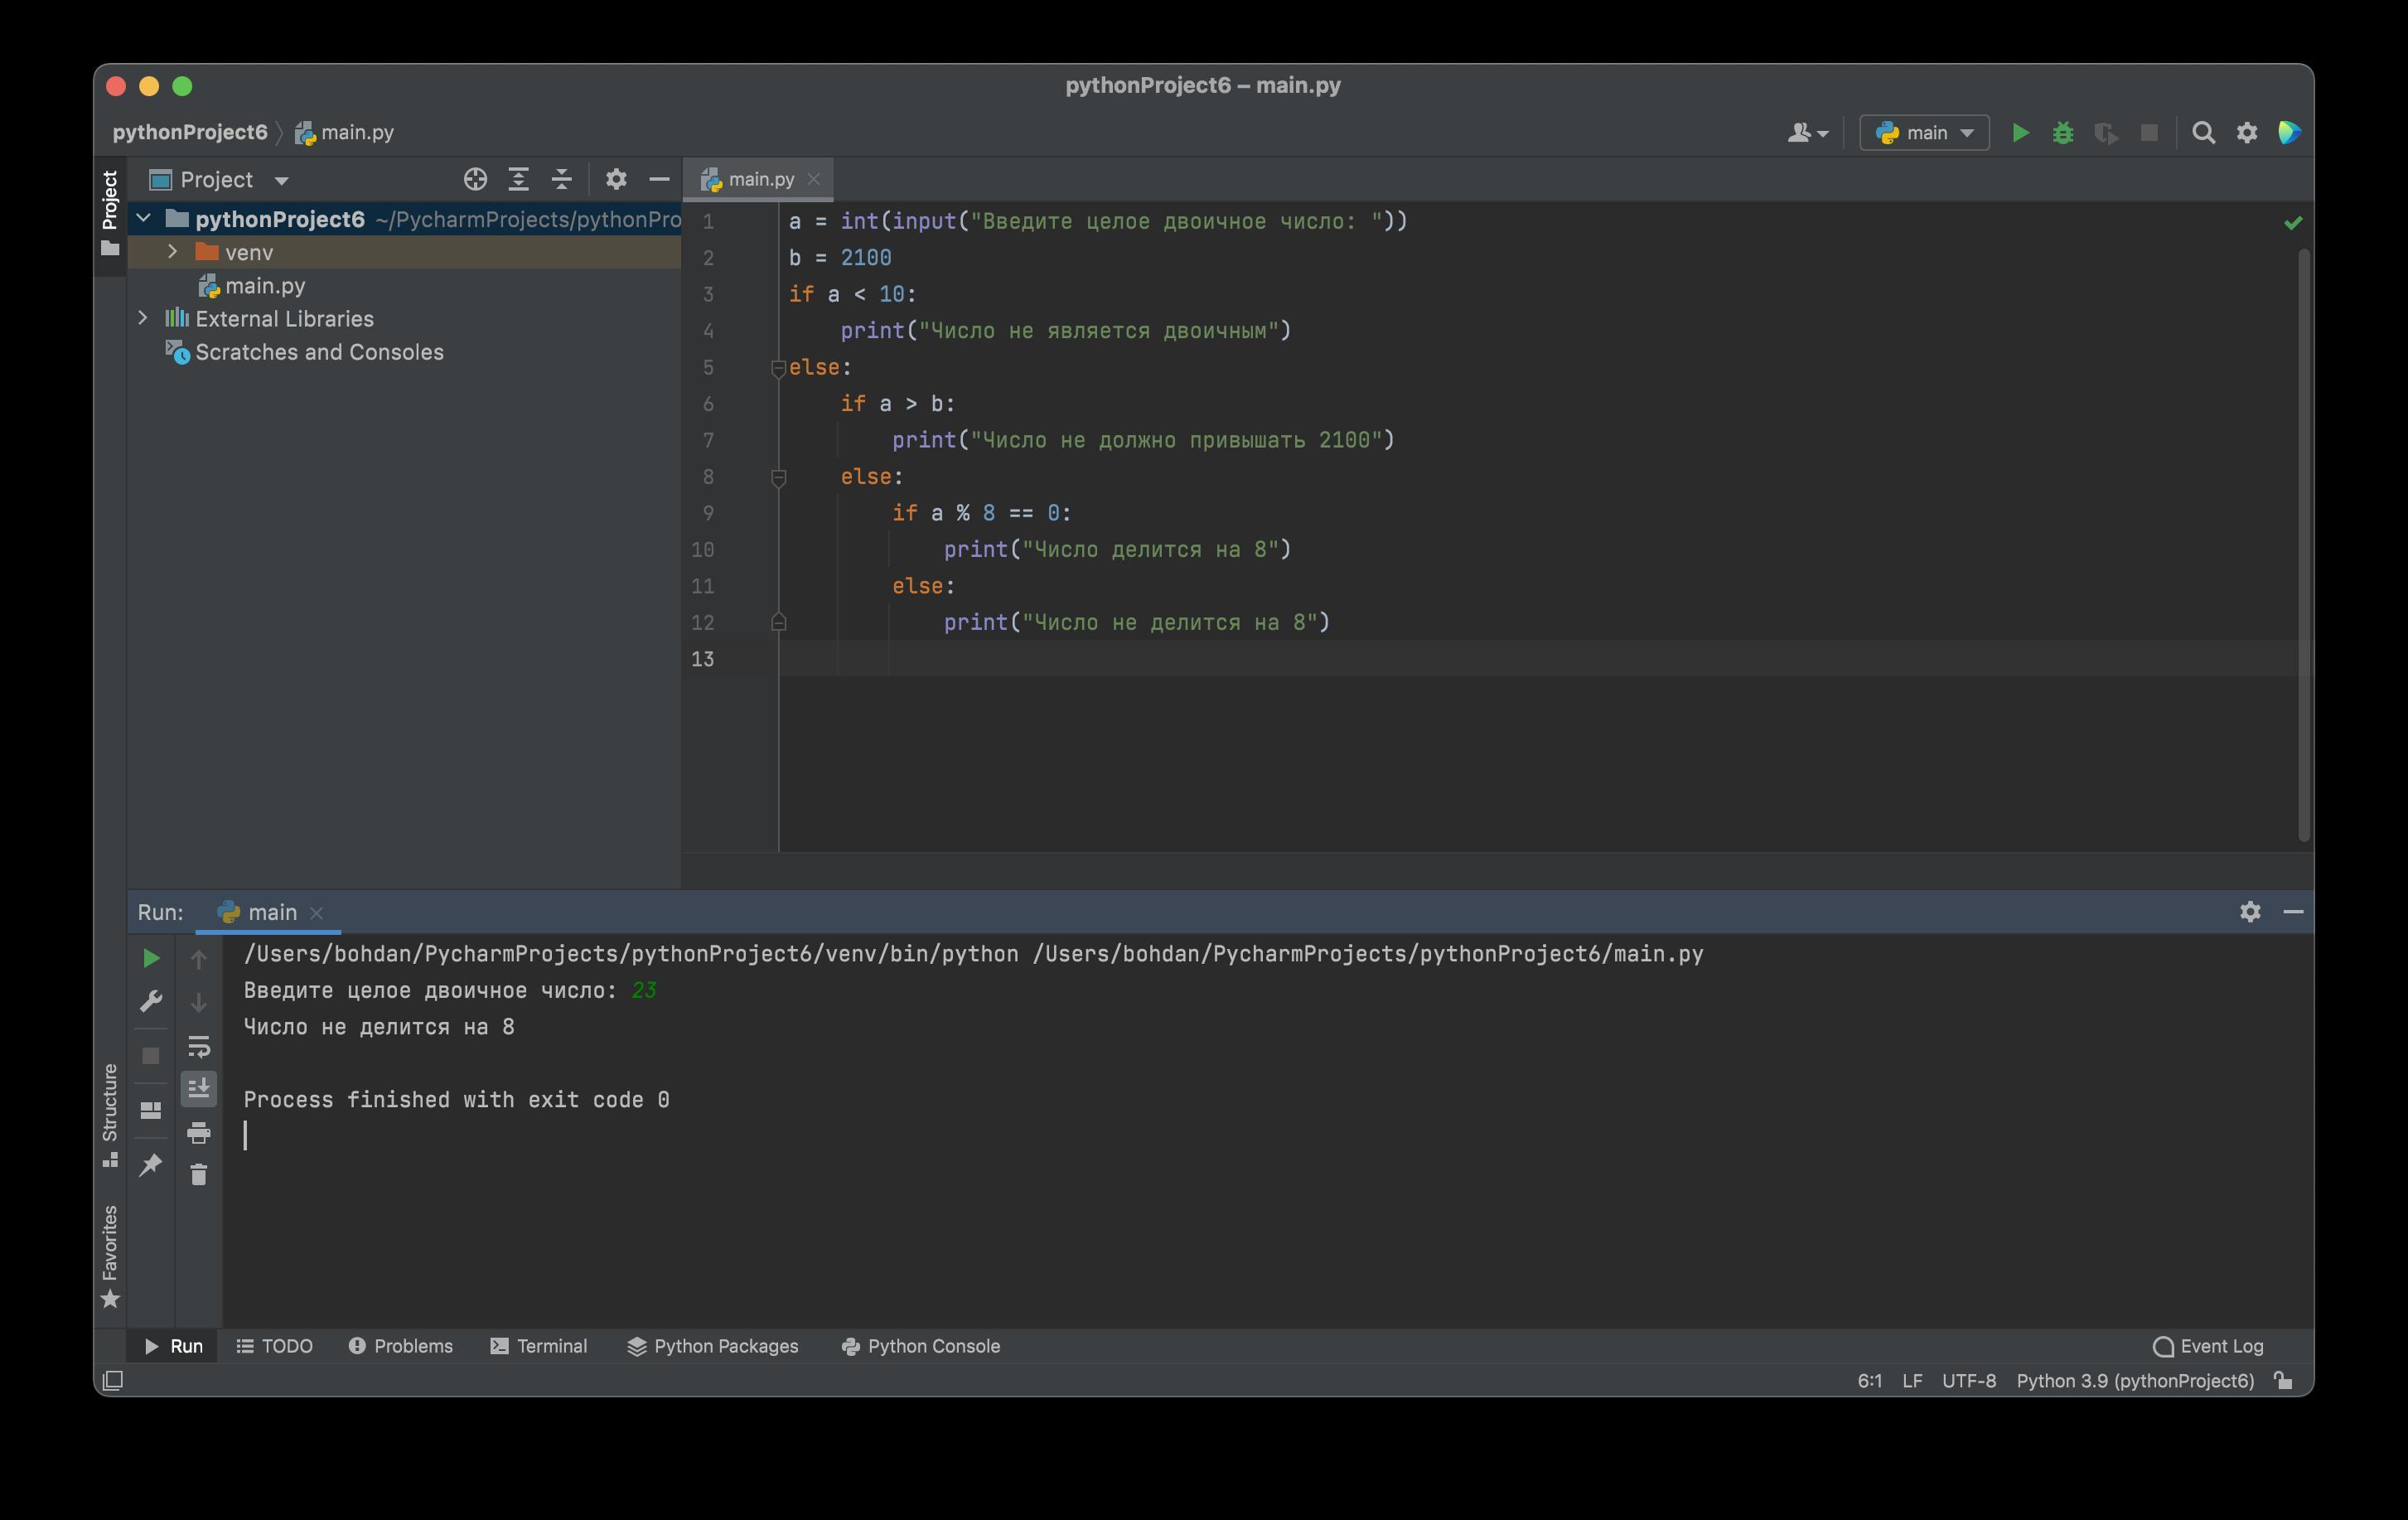Toggle scroll to end in Run console
Image resolution: width=2408 pixels, height=1520 pixels.
pos(198,1088)
